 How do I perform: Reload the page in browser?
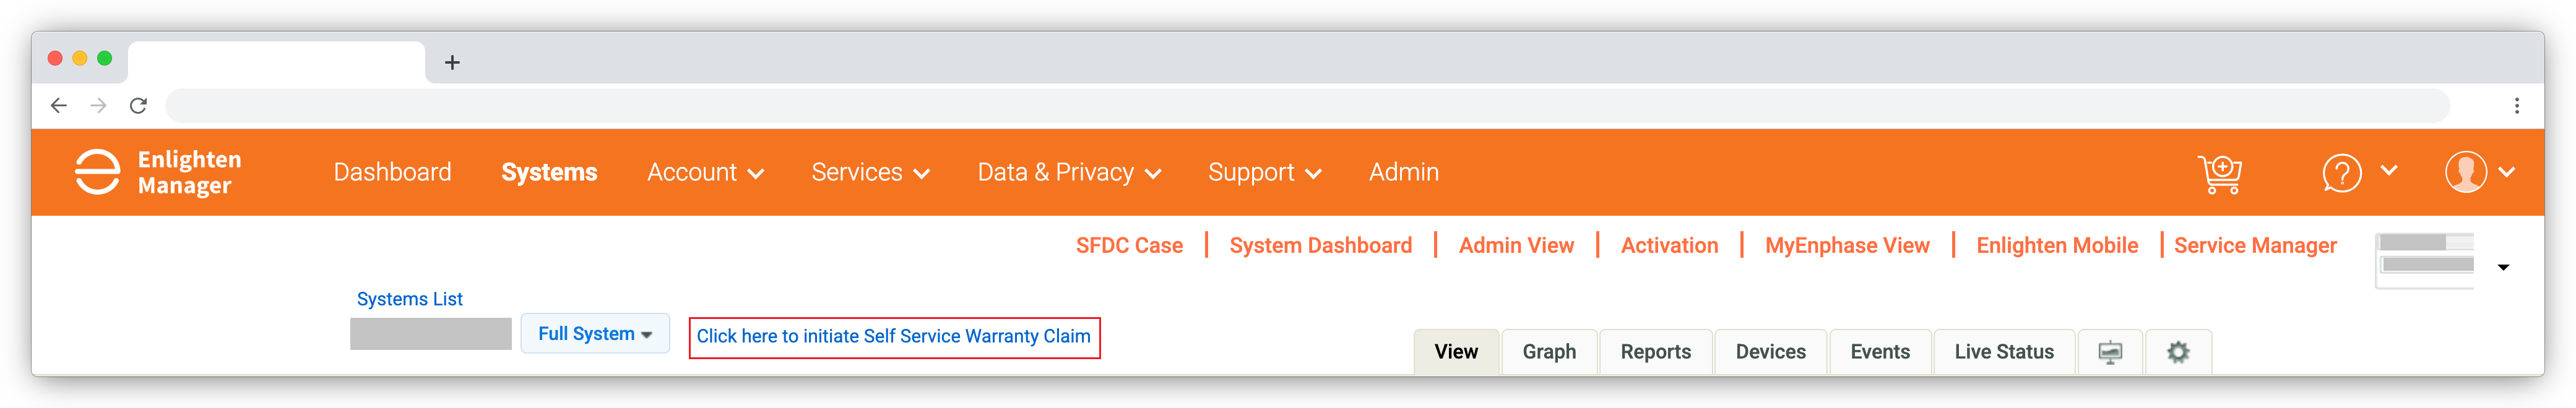138,106
